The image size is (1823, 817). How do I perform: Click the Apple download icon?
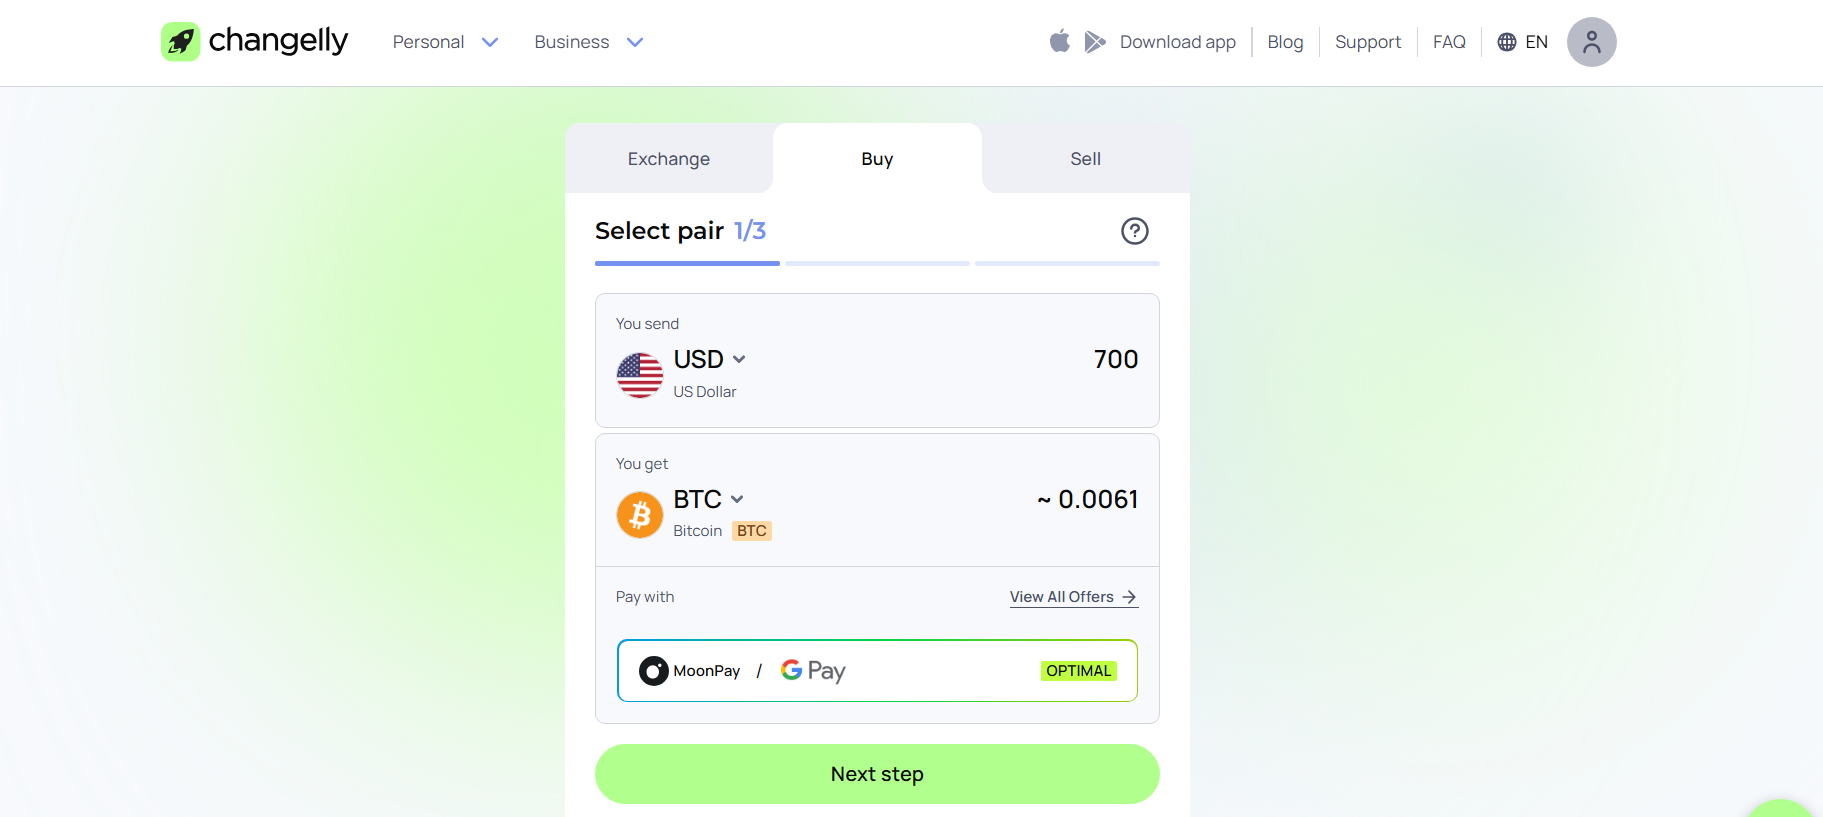[1059, 41]
